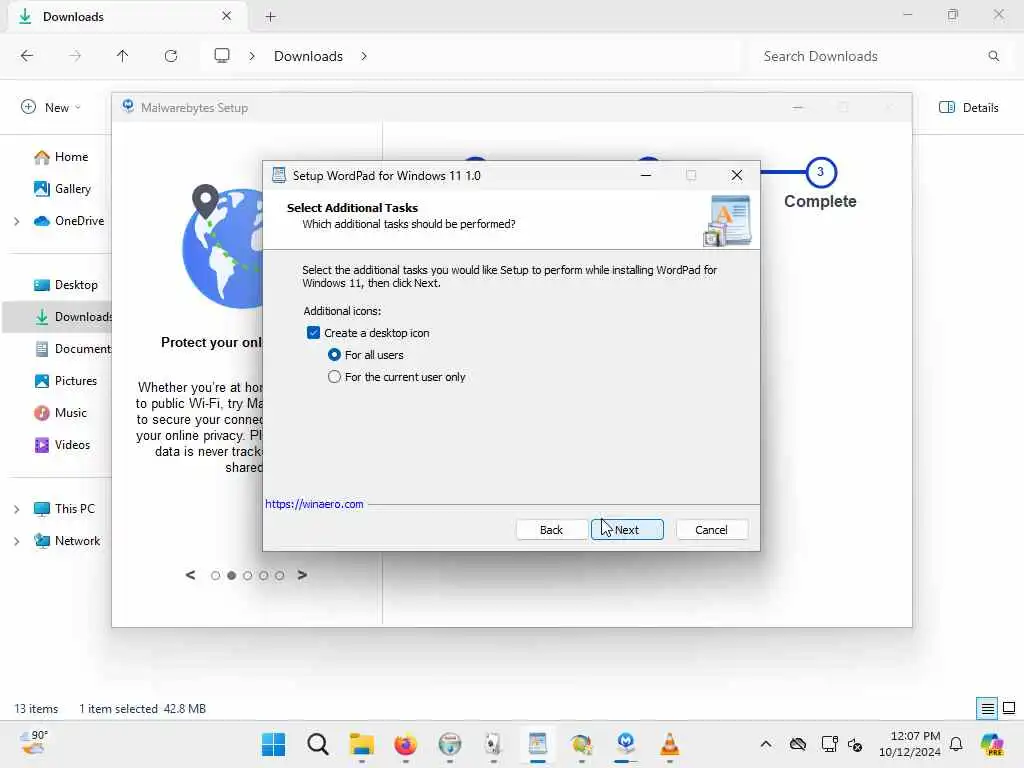The height and width of the screenshot is (768, 1024).
Task: Select first carousel dot in Malwarebytes Setup
Action: 215,575
